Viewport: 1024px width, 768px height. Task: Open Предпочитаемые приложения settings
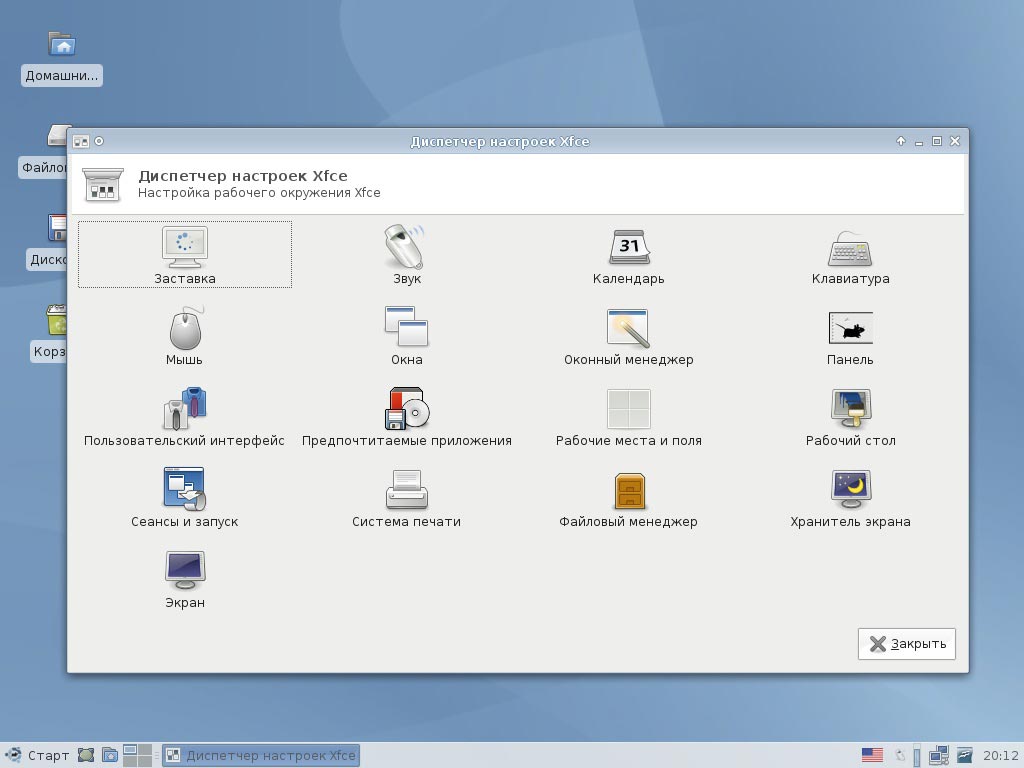click(406, 409)
